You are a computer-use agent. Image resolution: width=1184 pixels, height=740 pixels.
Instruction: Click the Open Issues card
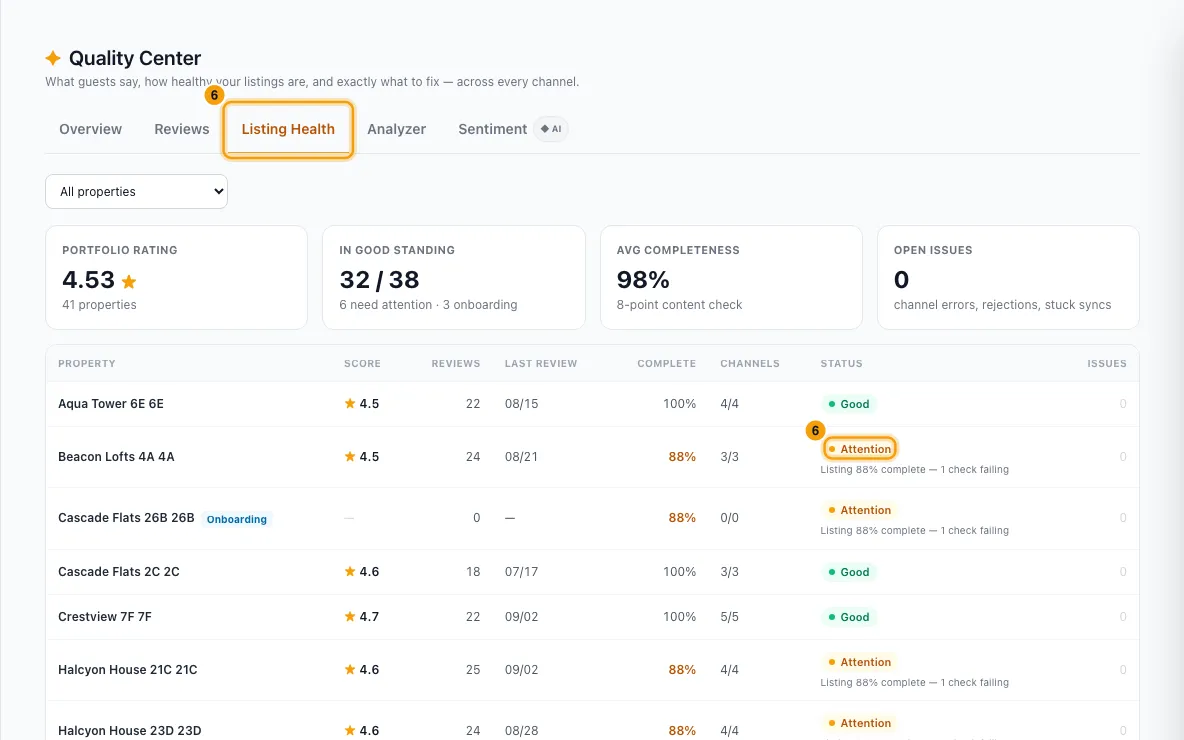click(x=1008, y=277)
